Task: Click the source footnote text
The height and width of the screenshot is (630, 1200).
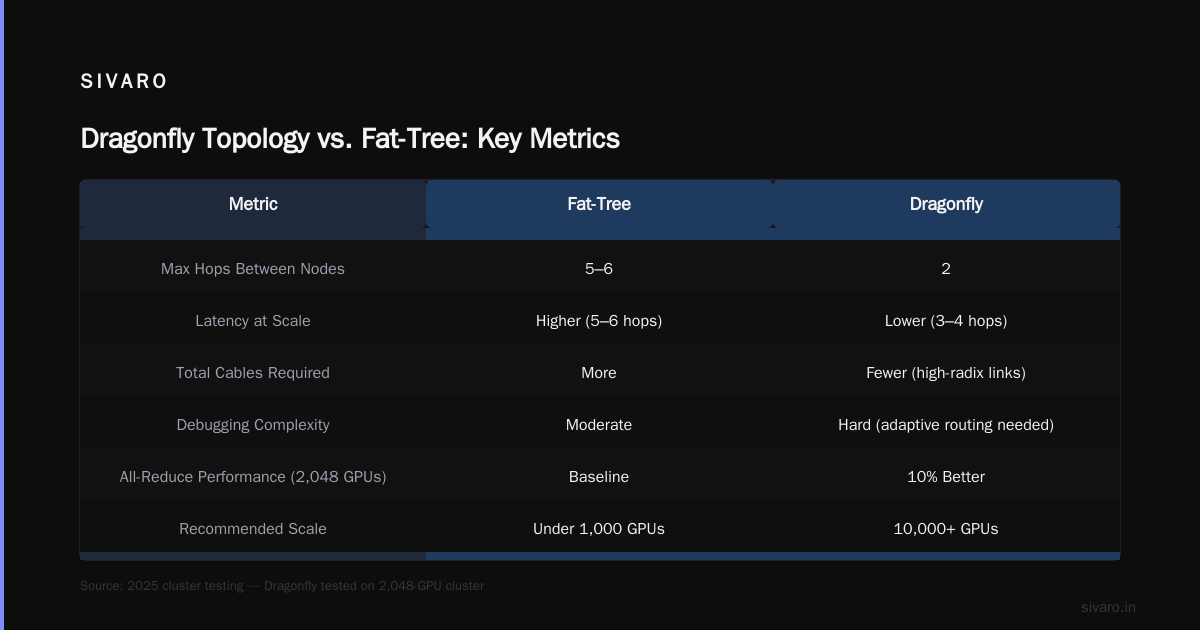Action: pyautogui.click(x=282, y=586)
